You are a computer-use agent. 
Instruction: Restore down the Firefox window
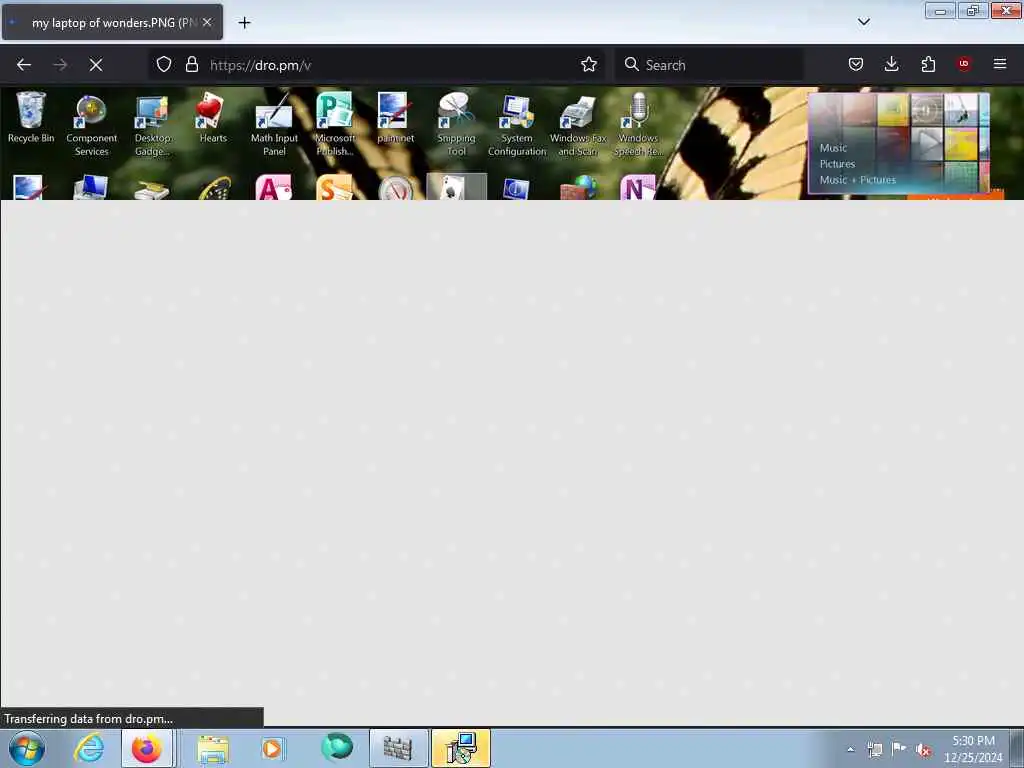click(972, 11)
